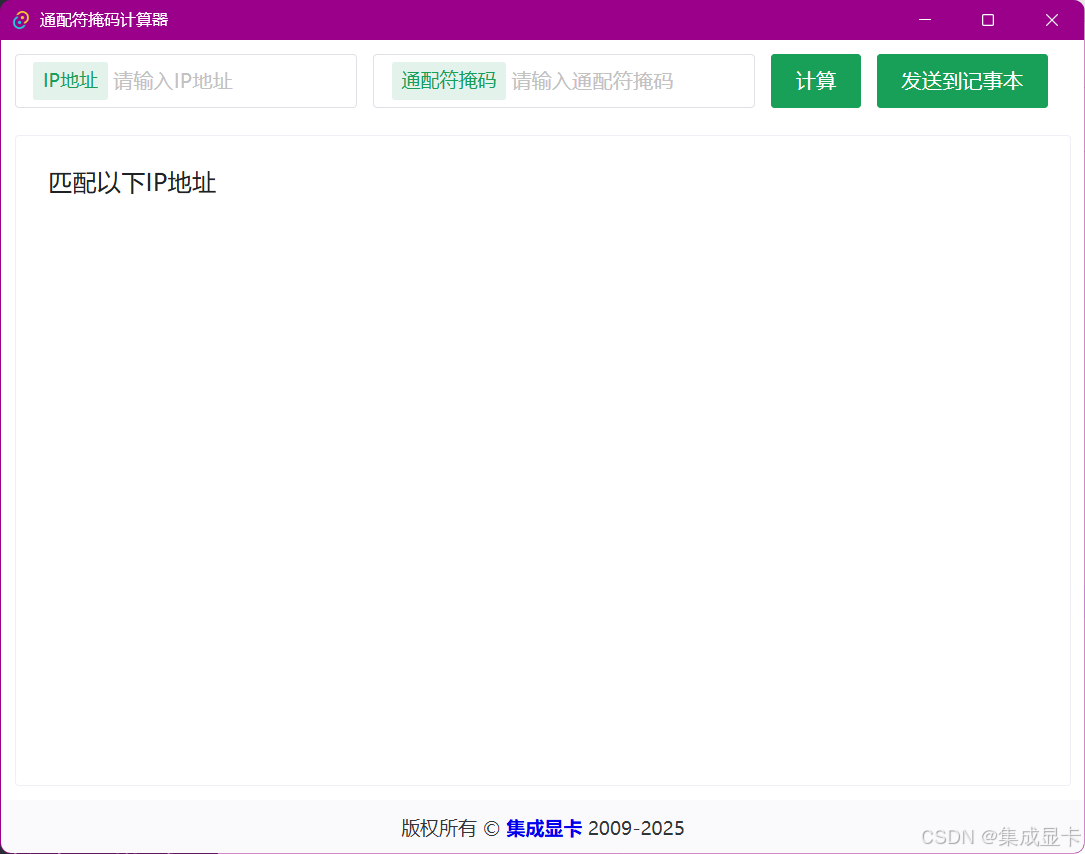
Task: Click the 计算 button
Action: (816, 81)
